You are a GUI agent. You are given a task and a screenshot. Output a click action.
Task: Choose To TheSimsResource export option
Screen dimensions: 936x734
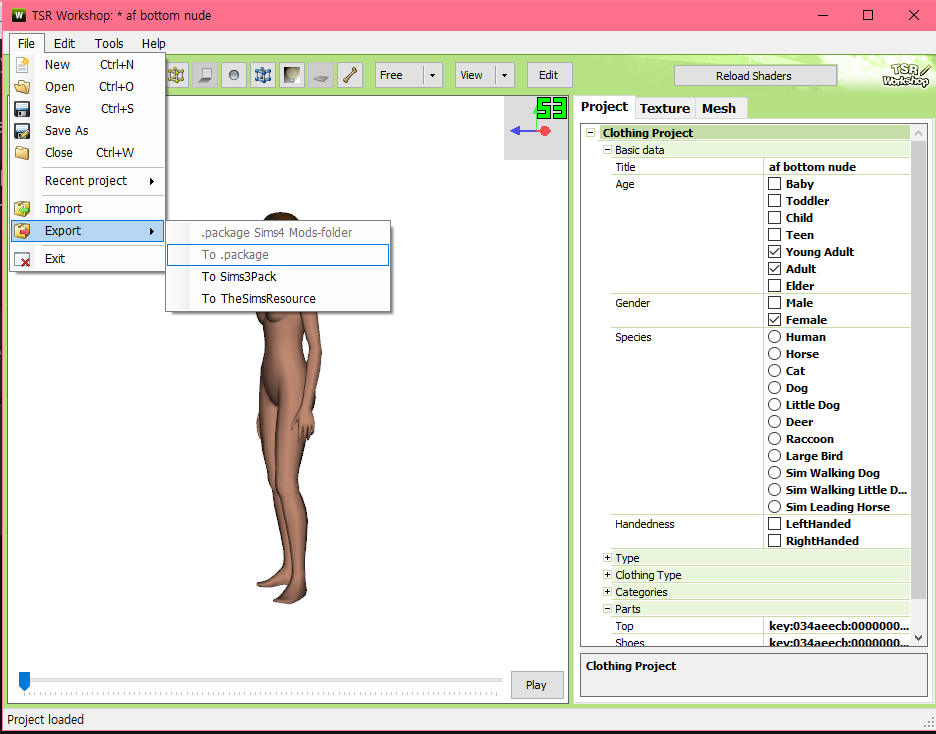tap(278, 299)
